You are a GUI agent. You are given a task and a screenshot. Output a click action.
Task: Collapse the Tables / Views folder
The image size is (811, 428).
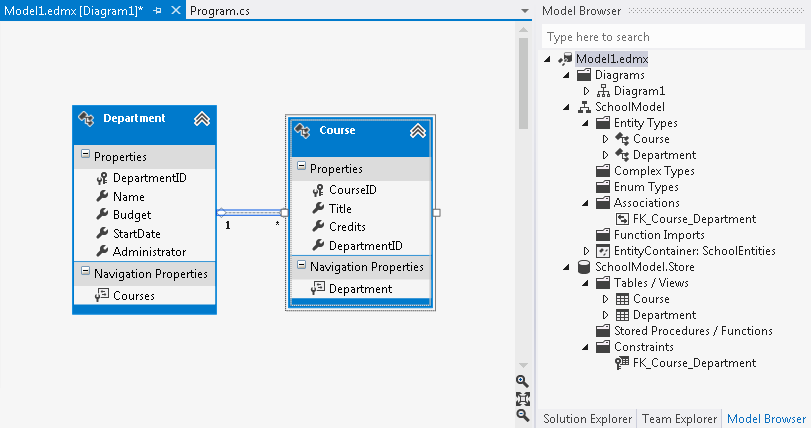coord(586,283)
